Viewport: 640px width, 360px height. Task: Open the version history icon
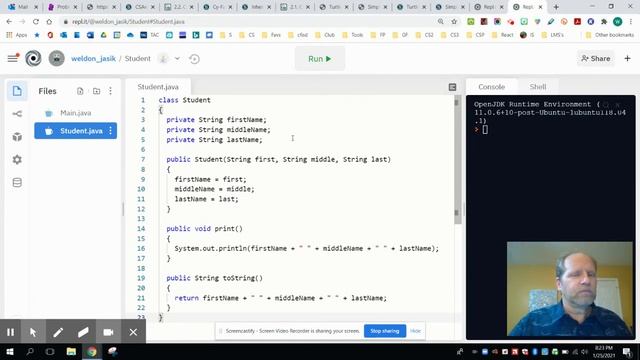tap(194, 59)
